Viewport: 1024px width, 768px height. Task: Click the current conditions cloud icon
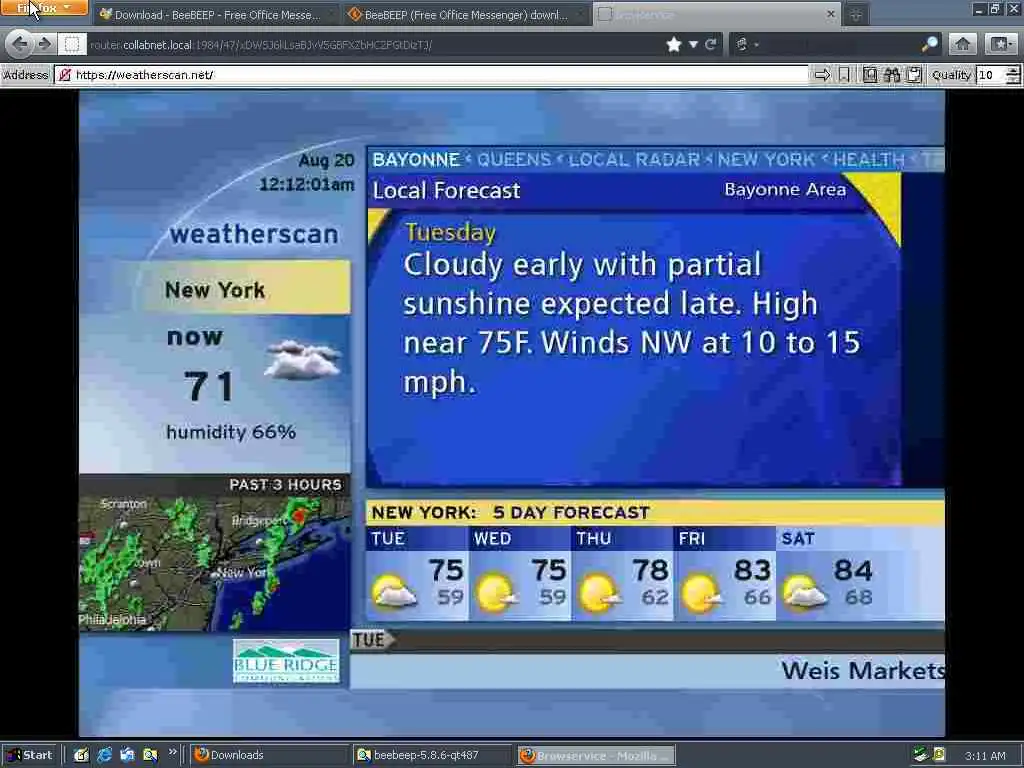(302, 360)
